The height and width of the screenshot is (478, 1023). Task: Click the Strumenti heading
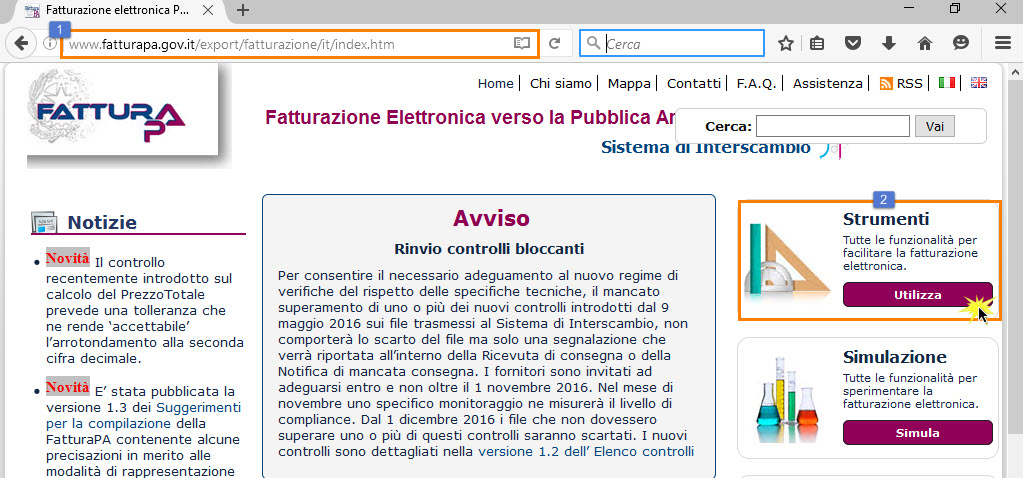point(885,218)
